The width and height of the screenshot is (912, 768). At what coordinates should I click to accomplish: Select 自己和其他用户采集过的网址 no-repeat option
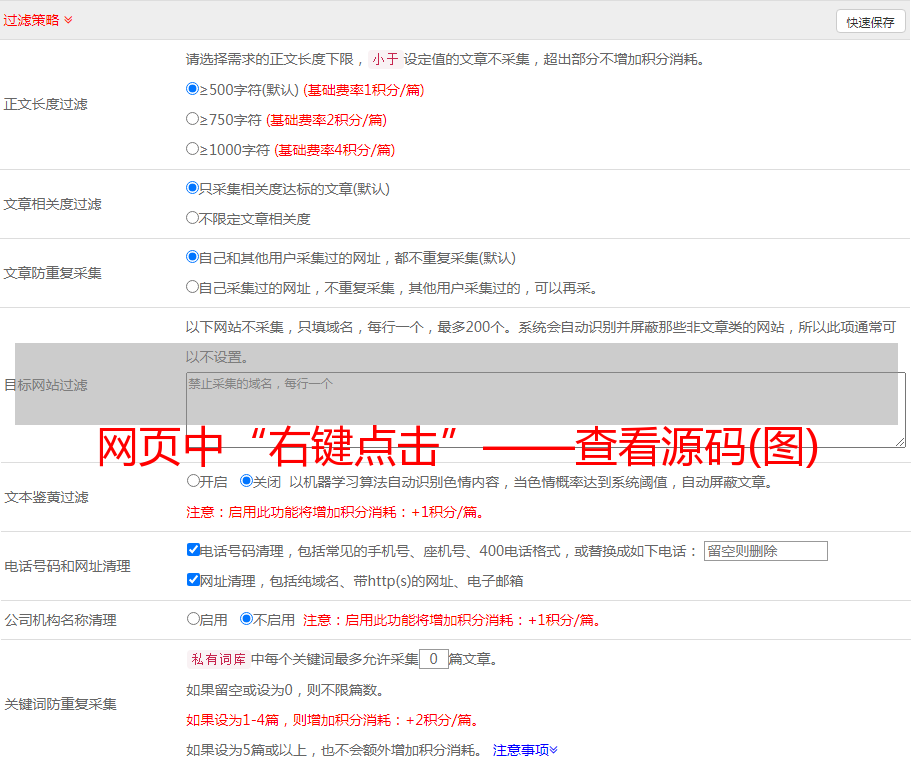click(193, 257)
